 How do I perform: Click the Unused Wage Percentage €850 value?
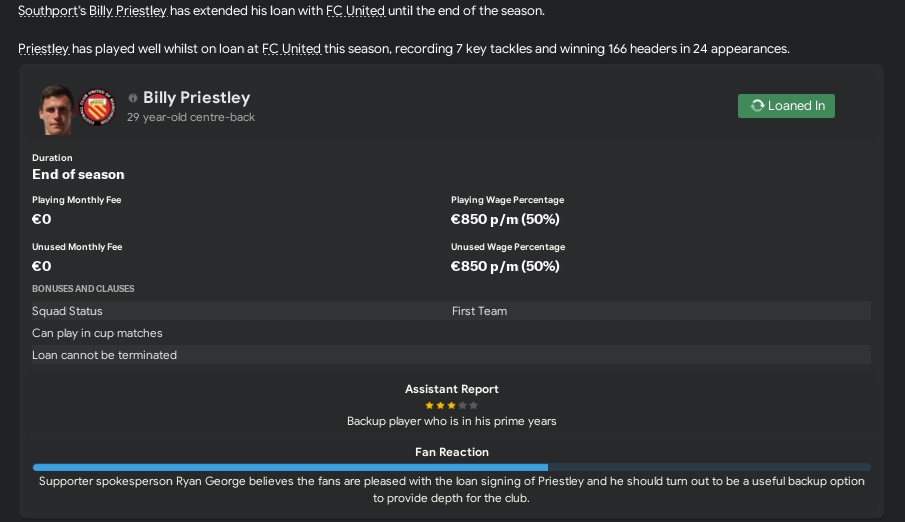[x=505, y=266]
